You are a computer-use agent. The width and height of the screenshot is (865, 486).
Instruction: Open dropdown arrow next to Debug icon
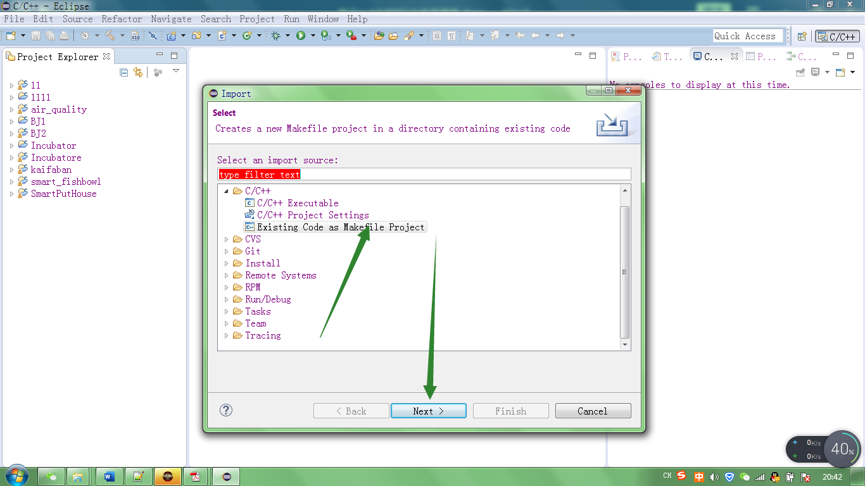(x=287, y=36)
